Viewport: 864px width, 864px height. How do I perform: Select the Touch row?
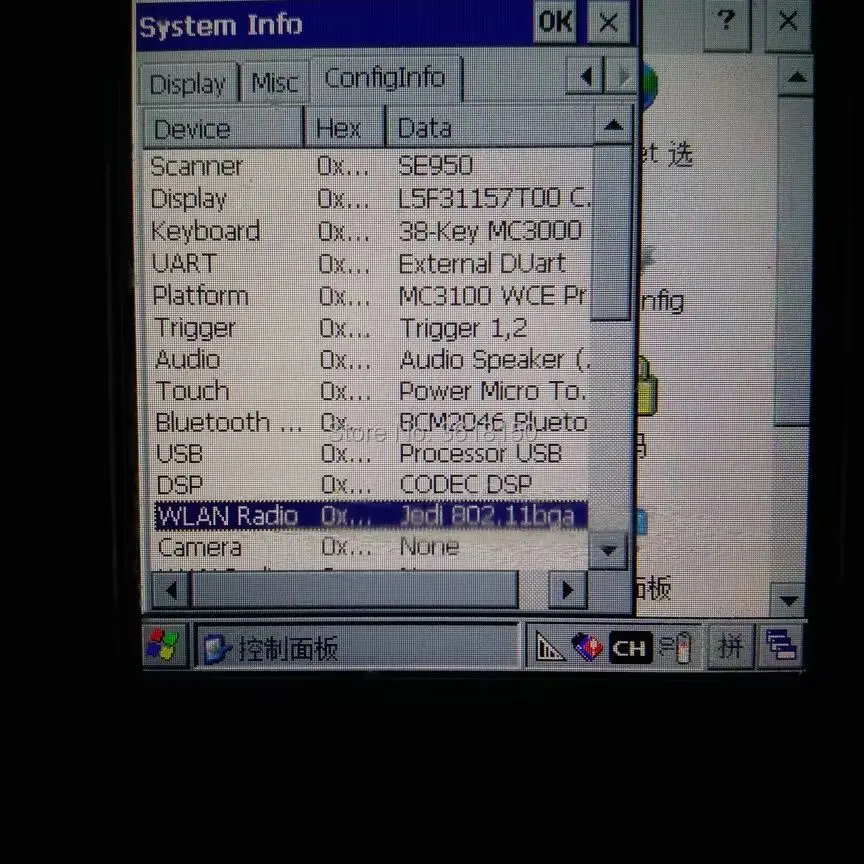coord(370,391)
